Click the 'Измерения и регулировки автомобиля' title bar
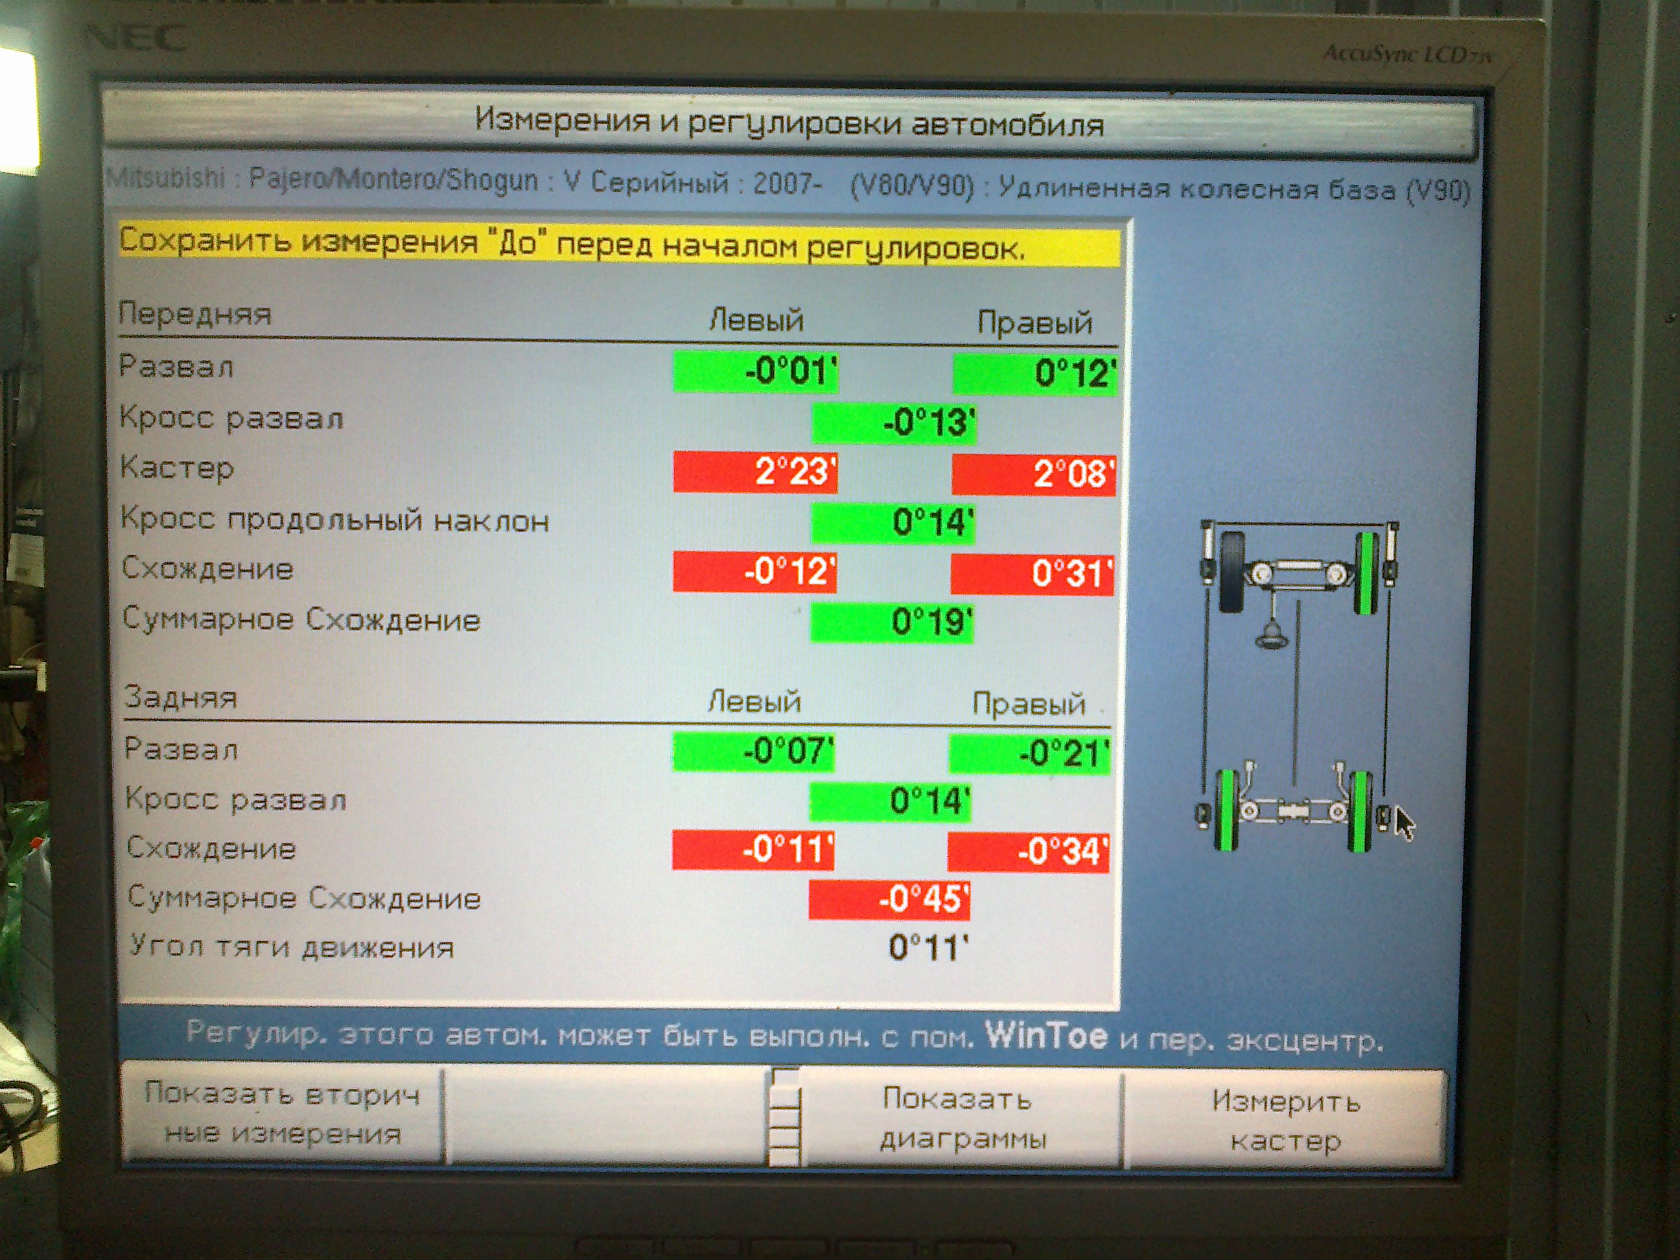This screenshot has width=1680, height=1260. tap(789, 123)
